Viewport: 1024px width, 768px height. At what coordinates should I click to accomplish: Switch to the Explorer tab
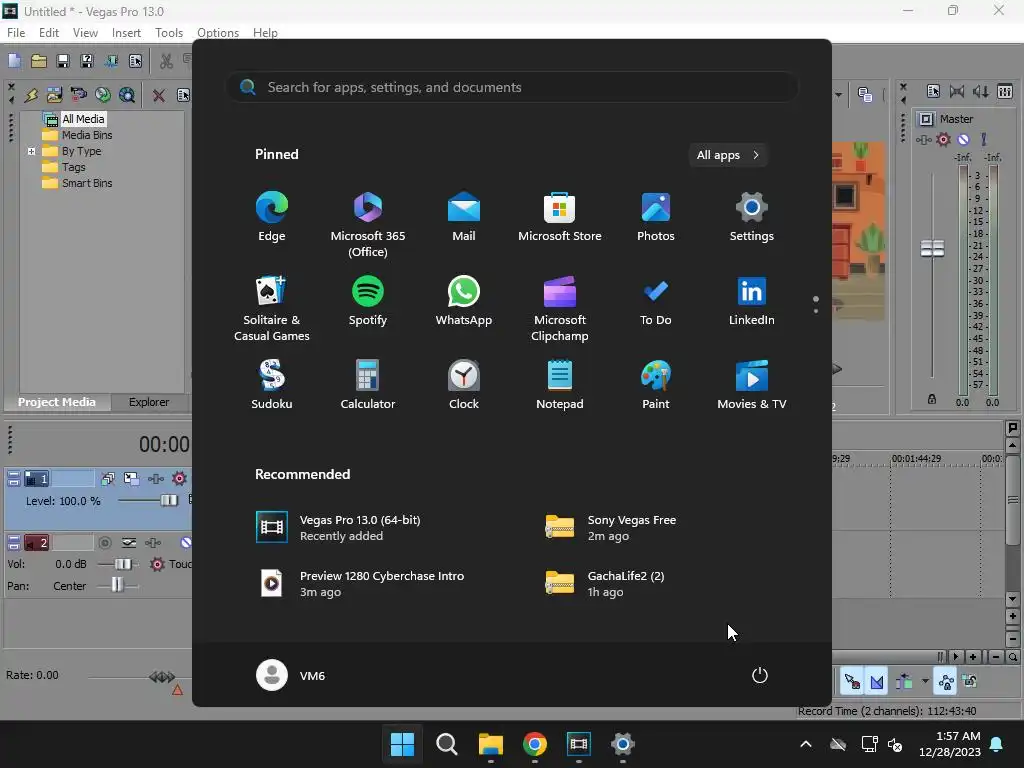[149, 402]
